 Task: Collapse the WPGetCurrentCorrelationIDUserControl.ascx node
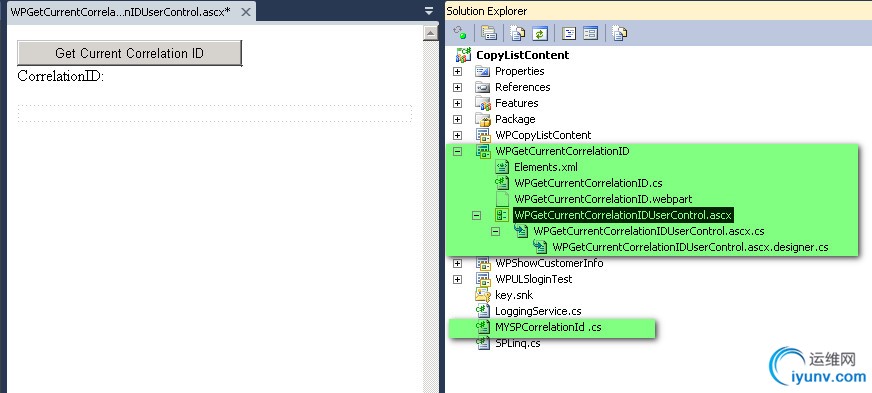click(477, 215)
